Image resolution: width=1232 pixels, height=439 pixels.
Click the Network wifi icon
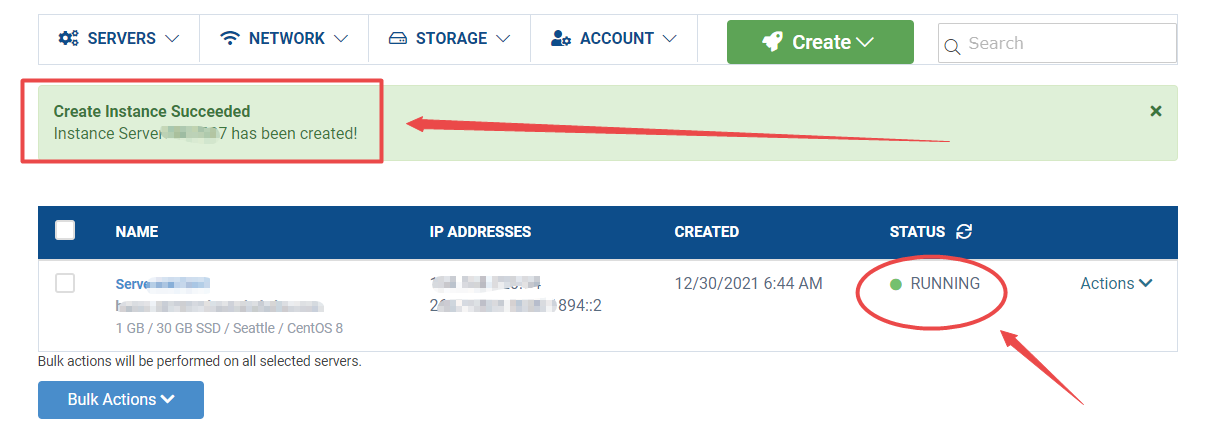(x=230, y=38)
